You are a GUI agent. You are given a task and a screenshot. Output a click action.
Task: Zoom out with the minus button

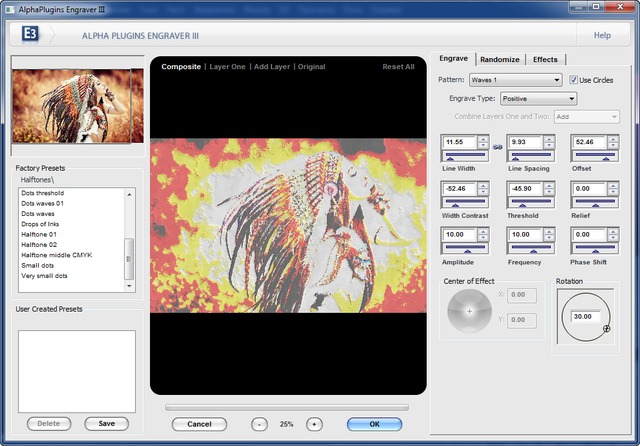pos(259,424)
